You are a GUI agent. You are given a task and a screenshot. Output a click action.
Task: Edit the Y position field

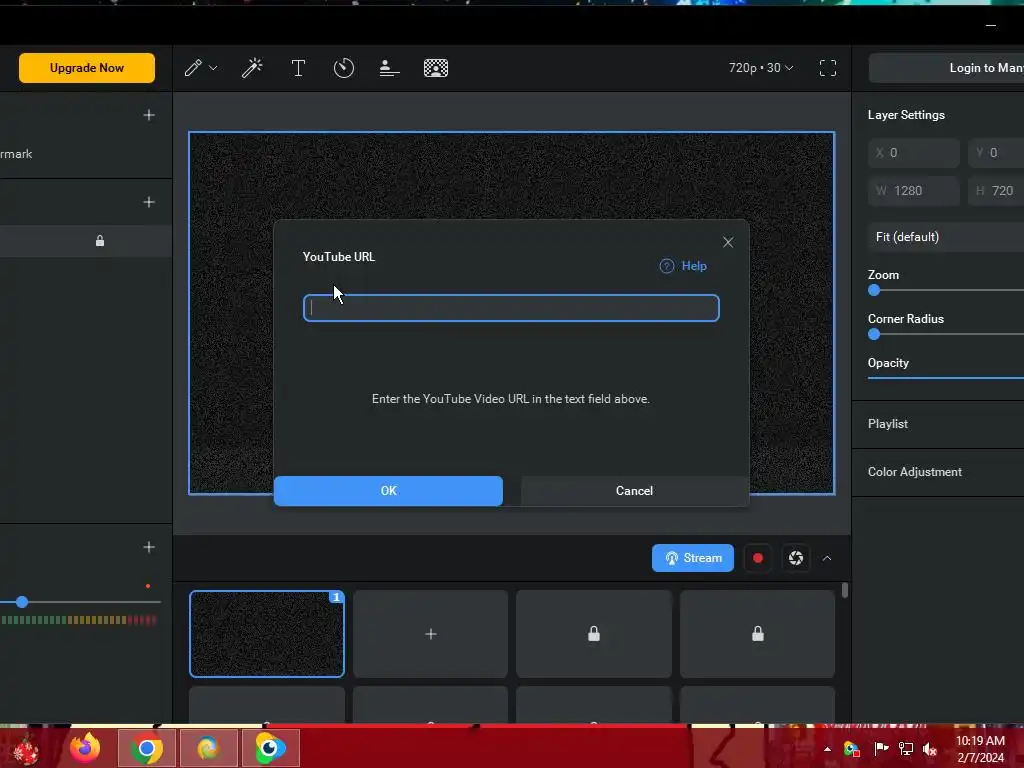click(996, 153)
